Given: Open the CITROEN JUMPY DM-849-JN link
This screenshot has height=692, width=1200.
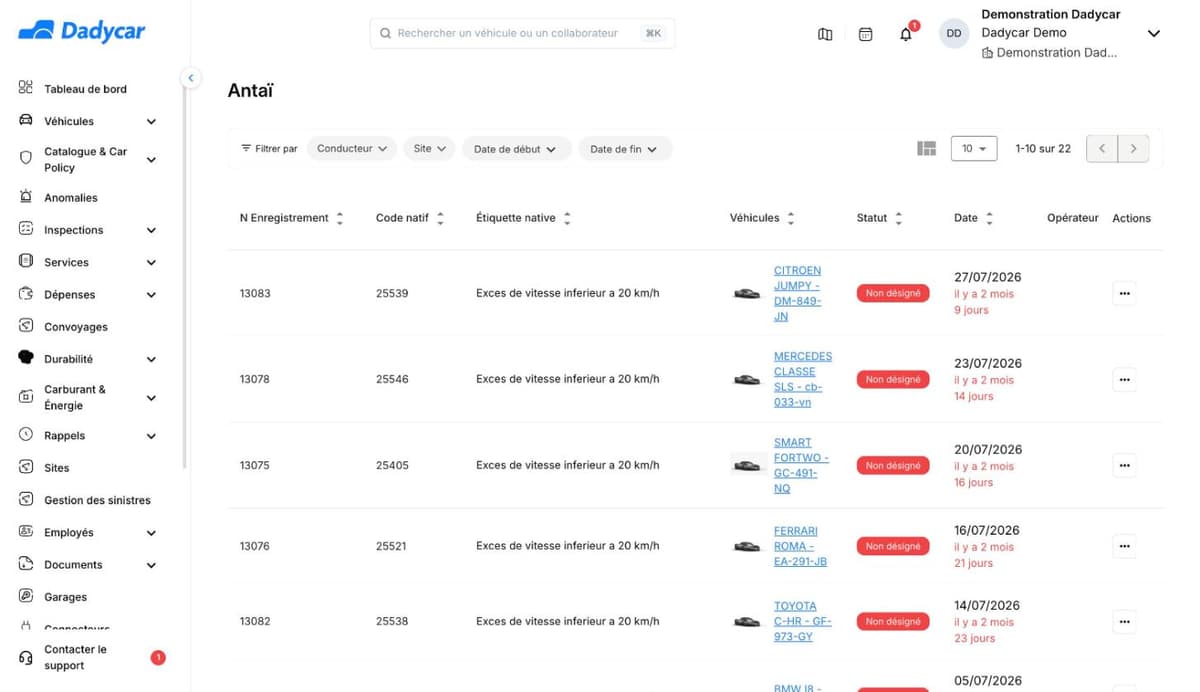Looking at the screenshot, I should point(798,293).
